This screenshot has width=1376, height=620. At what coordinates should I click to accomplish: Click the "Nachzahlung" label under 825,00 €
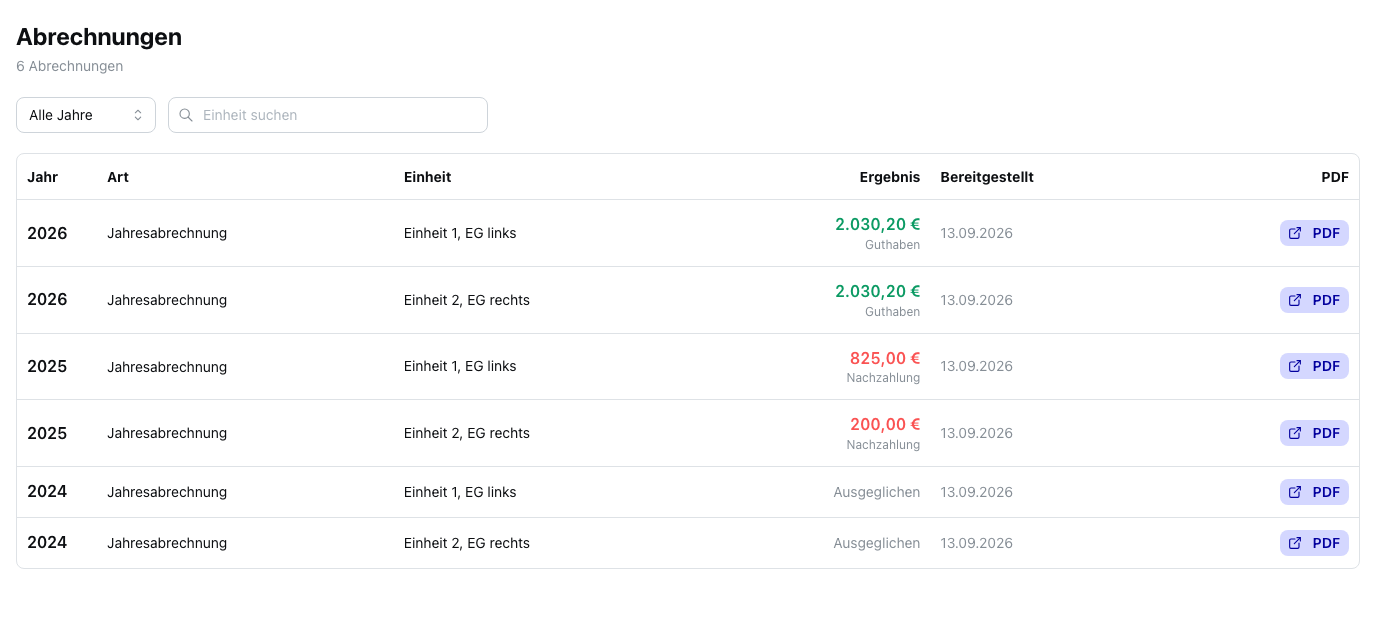[884, 378]
